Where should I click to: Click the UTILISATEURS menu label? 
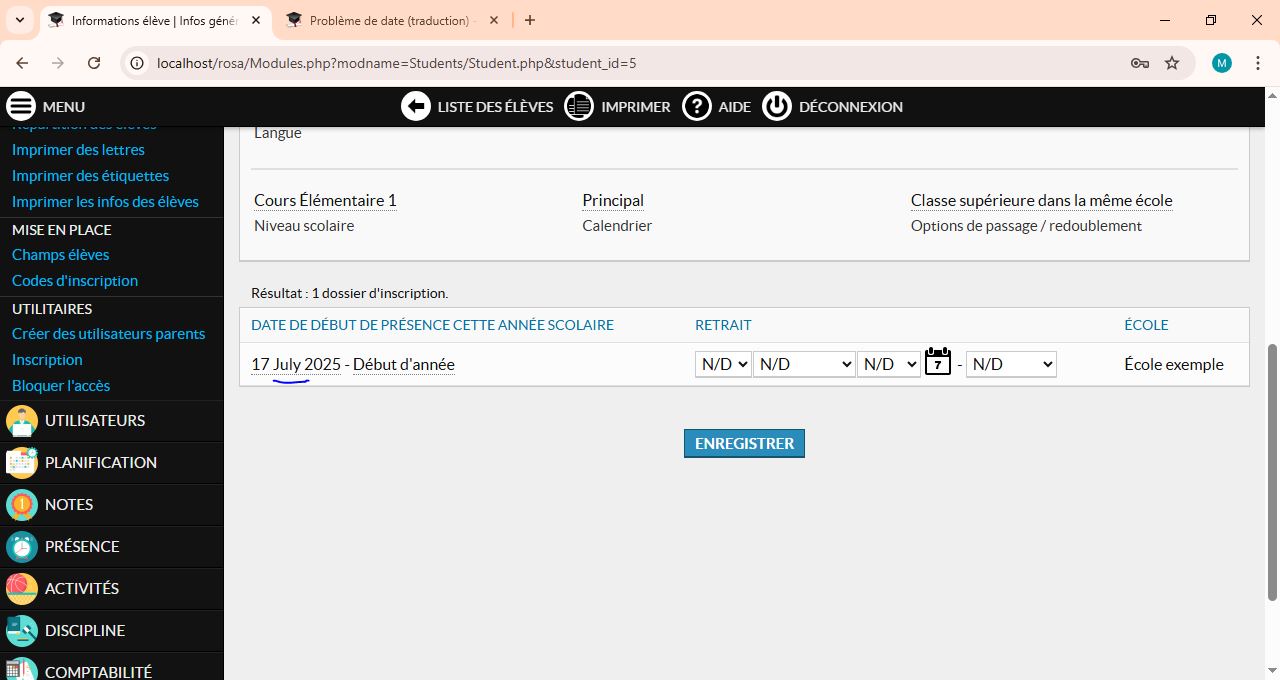[95, 421]
